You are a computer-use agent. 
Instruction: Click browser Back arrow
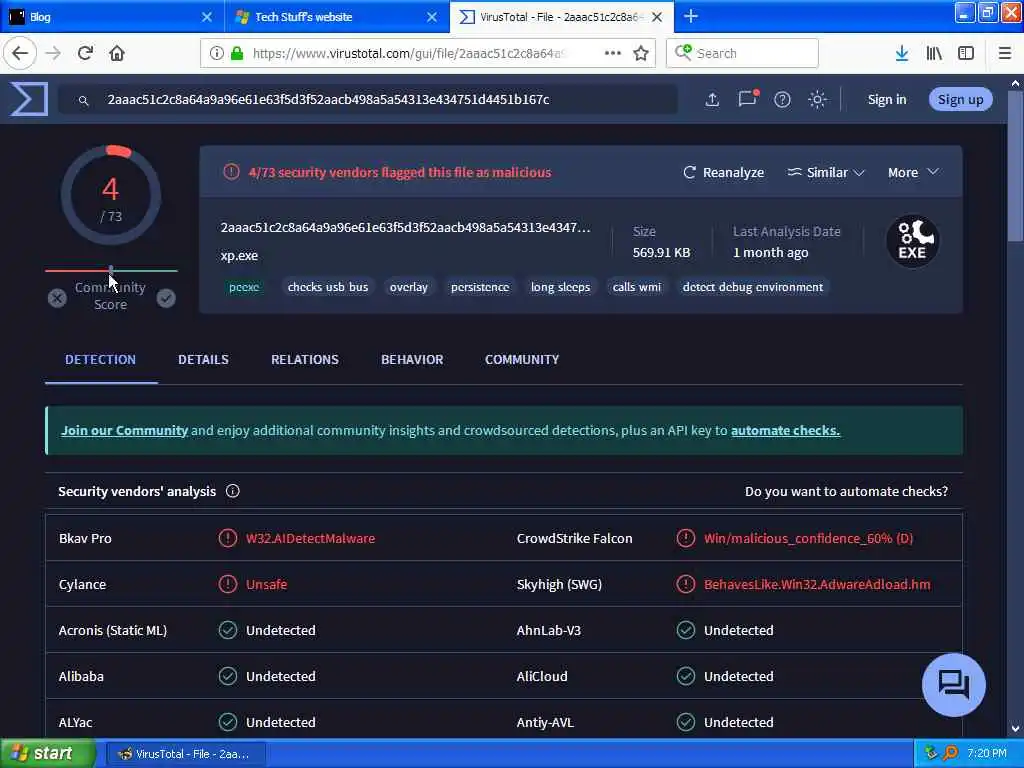coord(20,53)
